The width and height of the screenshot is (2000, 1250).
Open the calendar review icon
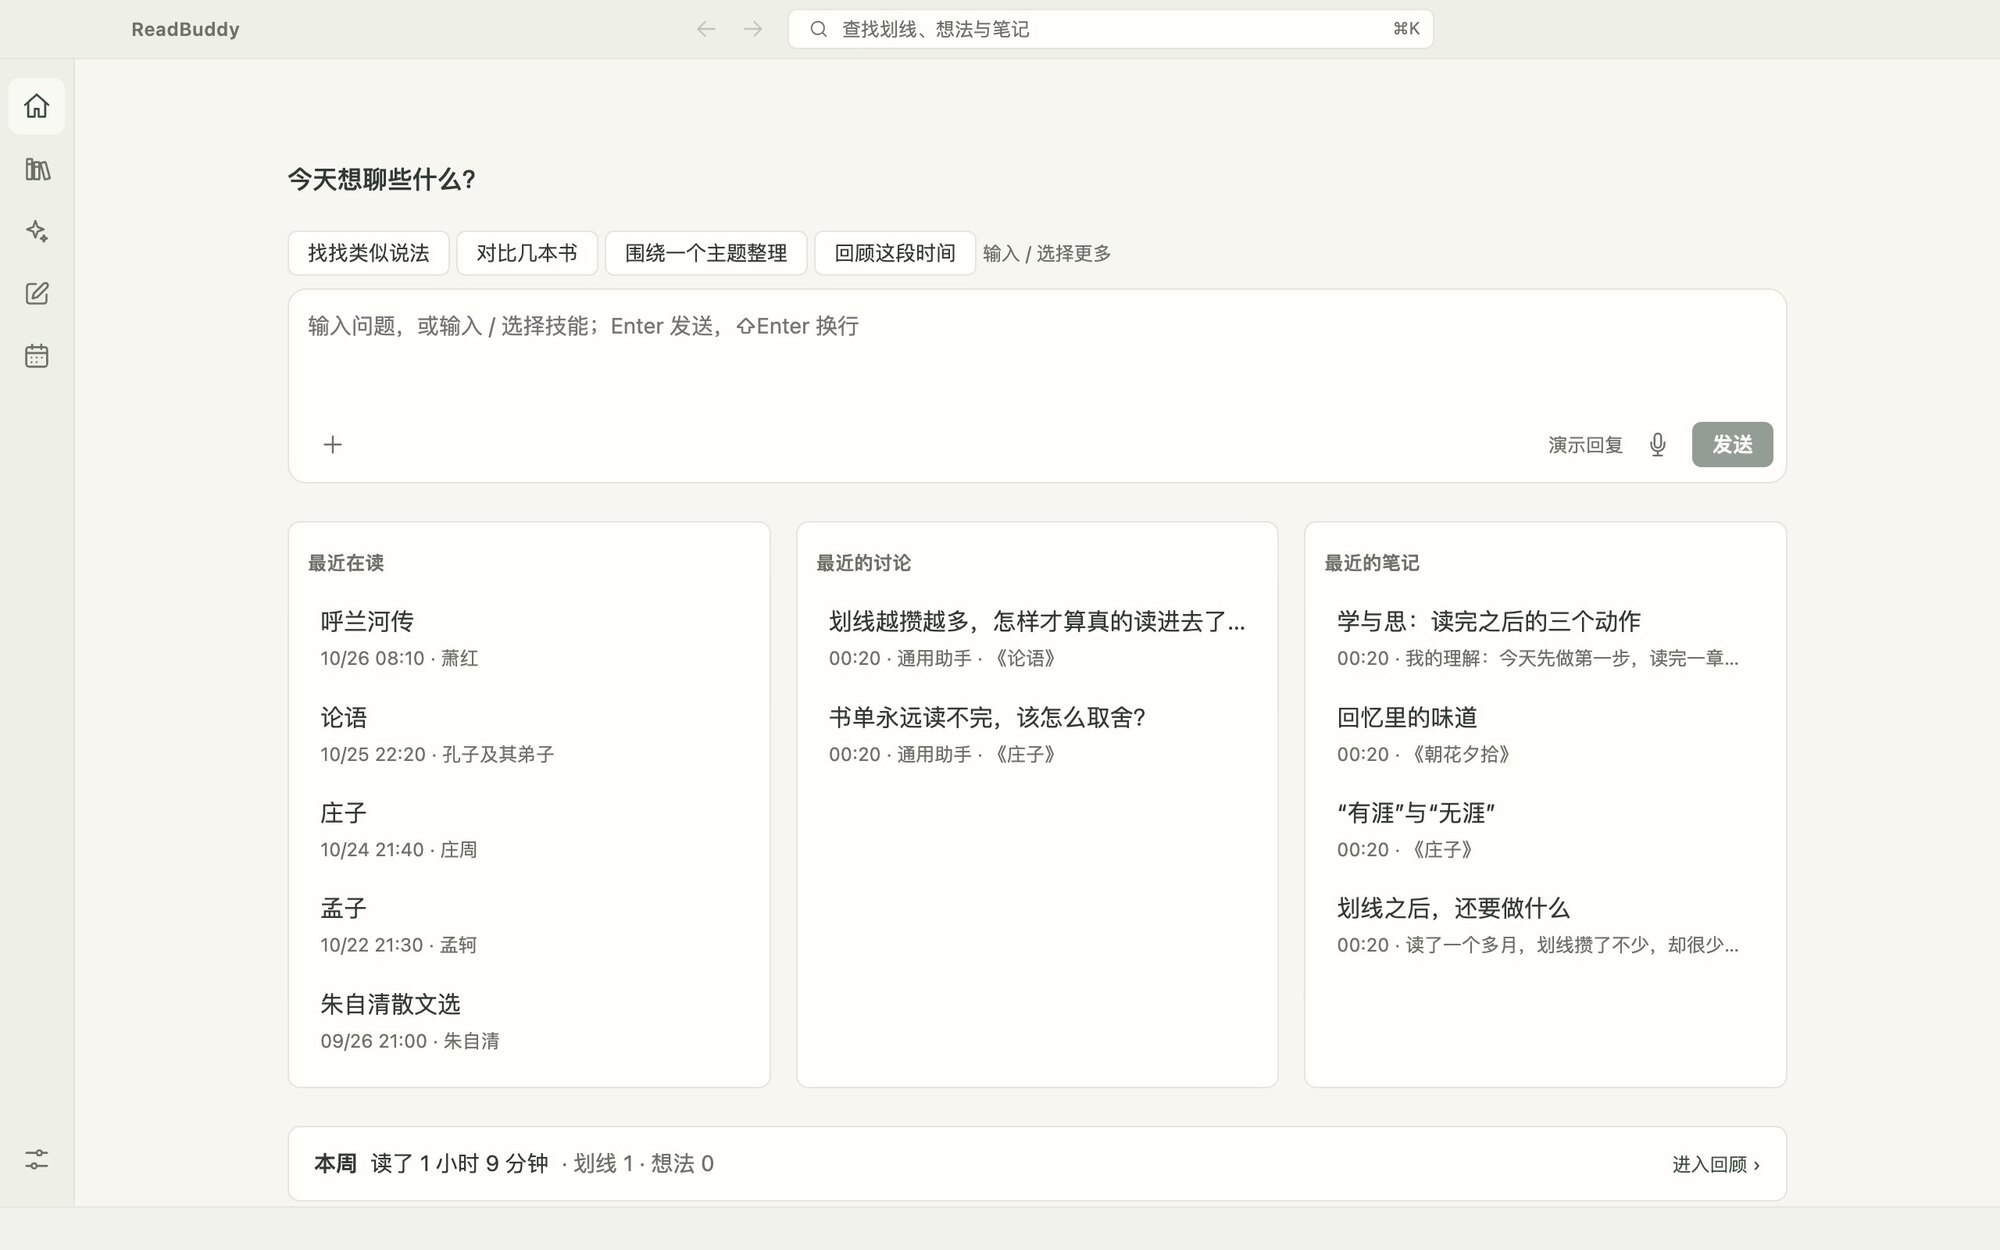pos(37,356)
